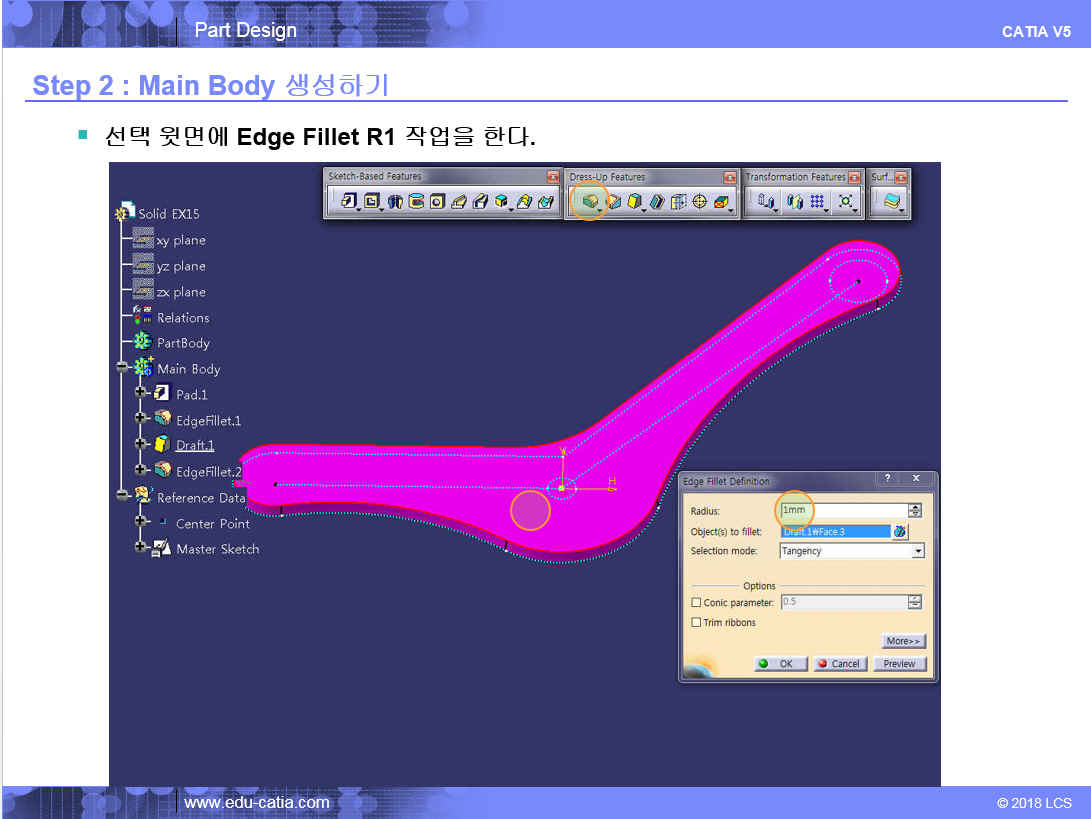Screen dimensions: 1091x819
Task: Select the Chamfer tool icon
Action: click(614, 202)
